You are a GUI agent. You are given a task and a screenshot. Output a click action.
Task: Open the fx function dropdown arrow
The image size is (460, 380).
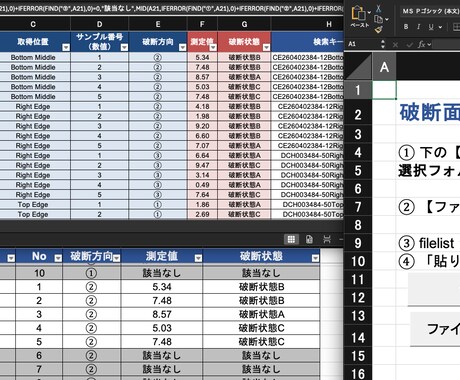pos(429,44)
